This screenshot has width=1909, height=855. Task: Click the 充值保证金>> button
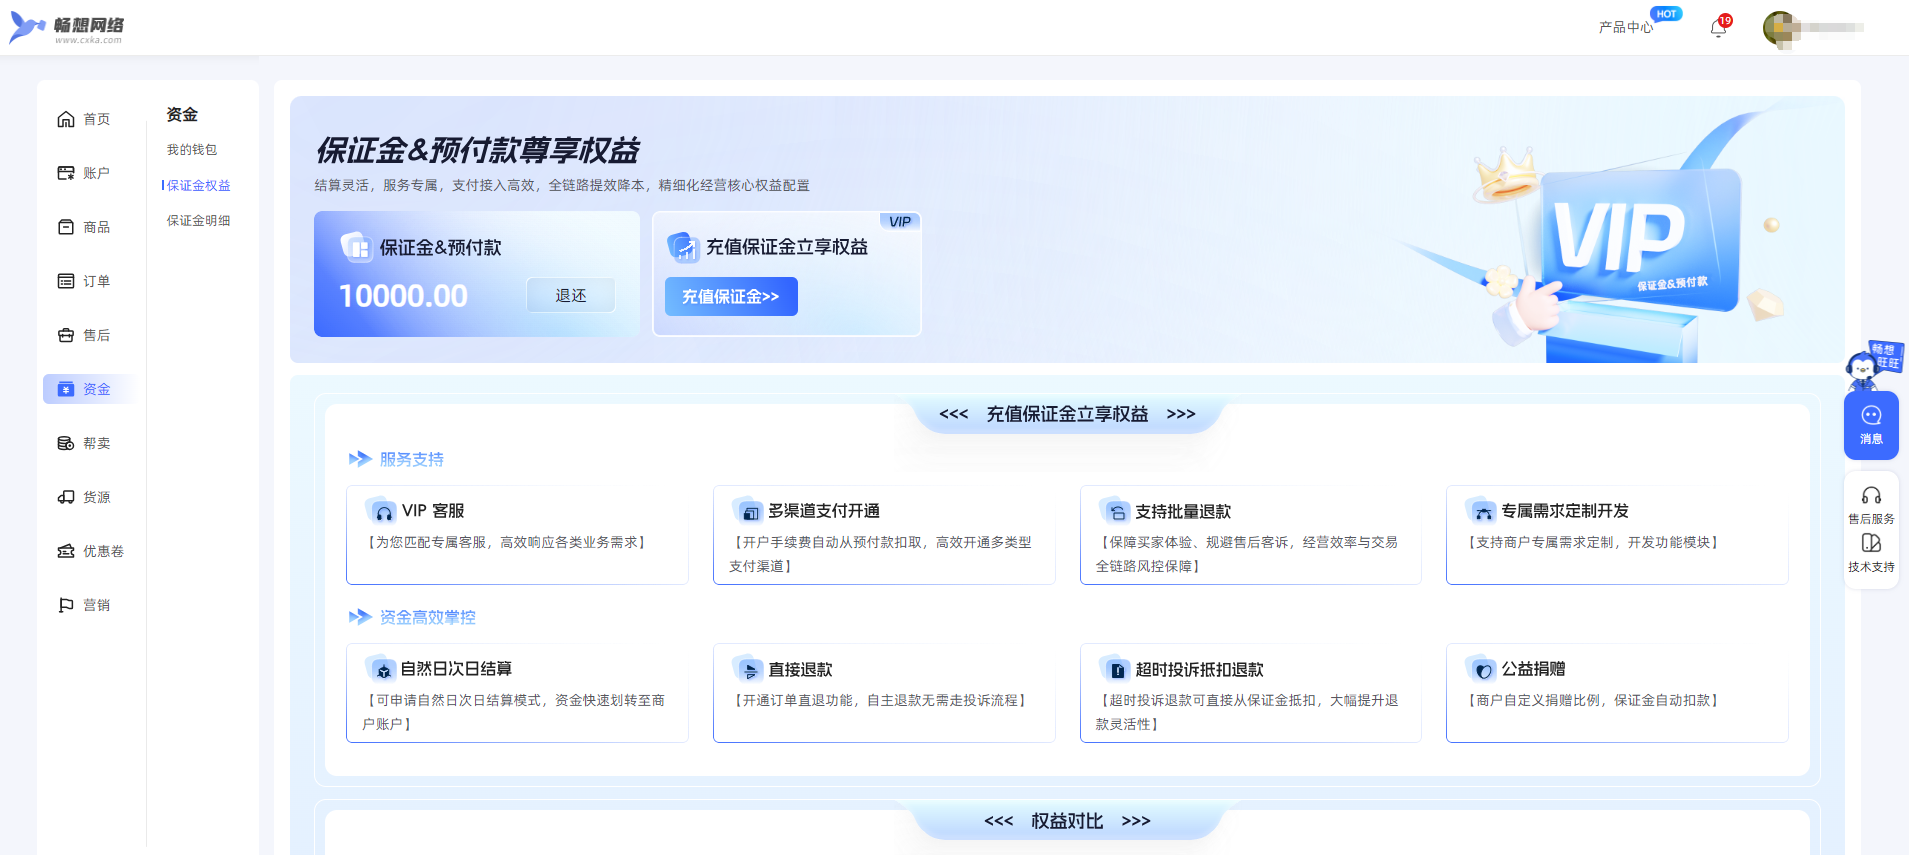pyautogui.click(x=730, y=297)
